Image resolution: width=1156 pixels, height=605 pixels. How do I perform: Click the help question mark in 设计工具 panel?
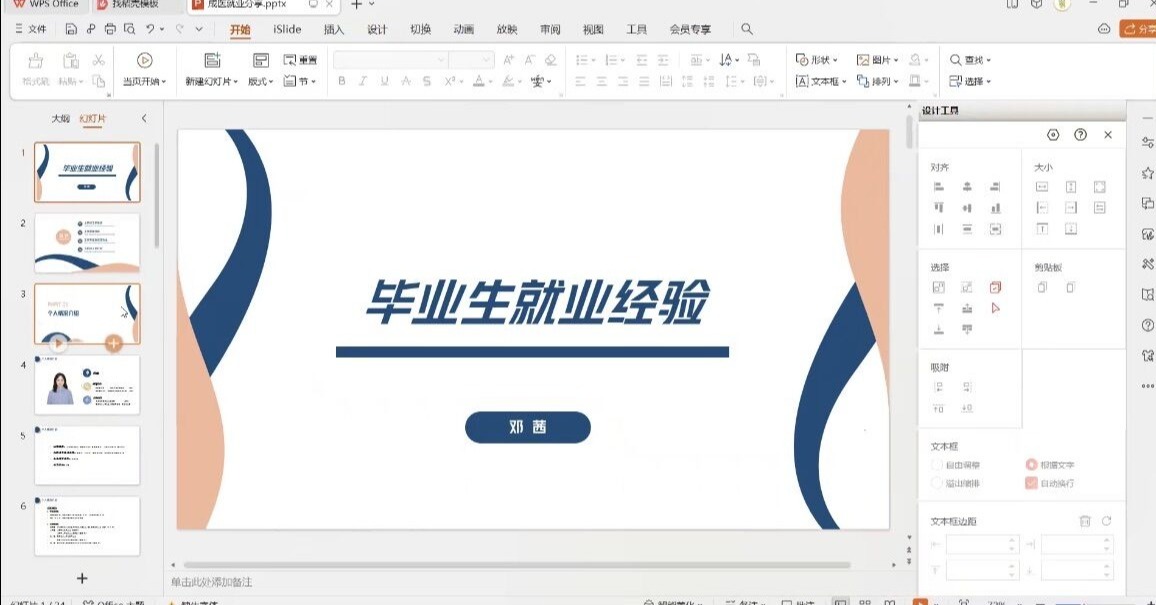pos(1080,135)
